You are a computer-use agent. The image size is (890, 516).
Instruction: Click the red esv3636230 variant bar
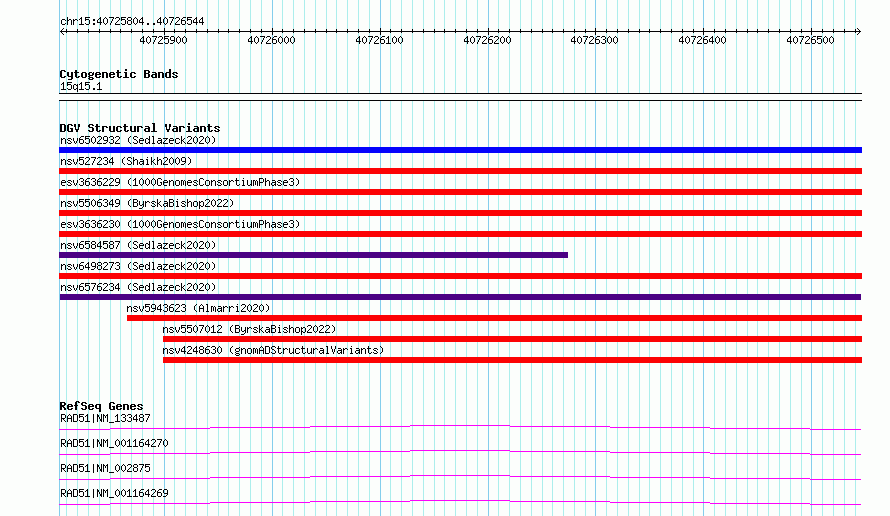[460, 234]
